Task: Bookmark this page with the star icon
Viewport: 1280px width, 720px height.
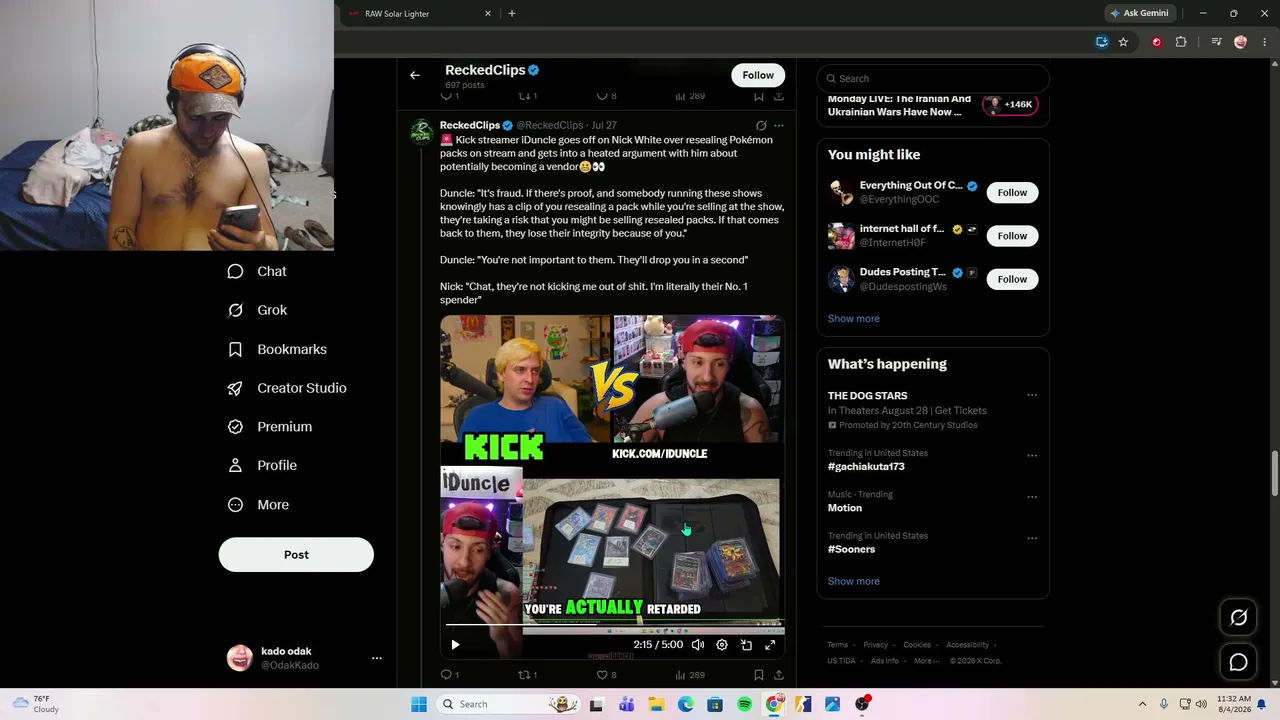Action: click(1123, 42)
